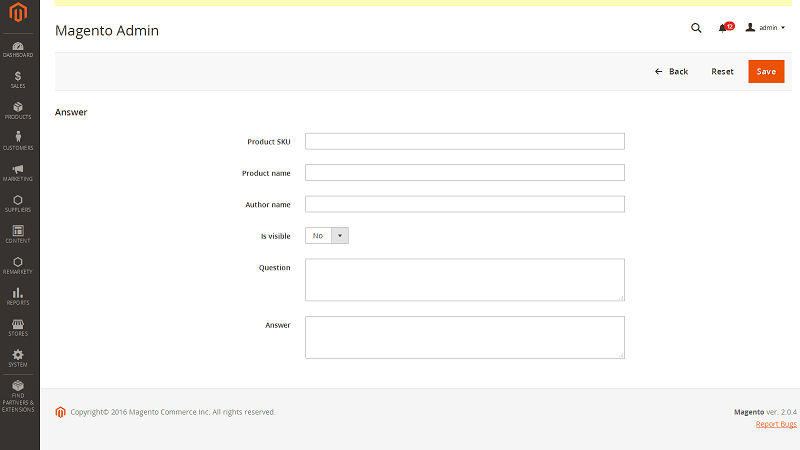Open the Stores menu item
Image resolution: width=800 pixels, height=450 pixels.
pyautogui.click(x=19, y=326)
